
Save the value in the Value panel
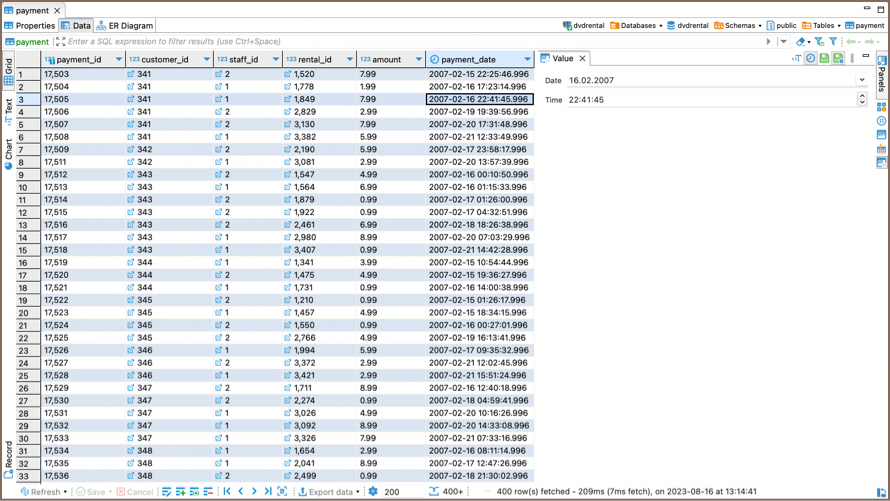pyautogui.click(x=824, y=59)
